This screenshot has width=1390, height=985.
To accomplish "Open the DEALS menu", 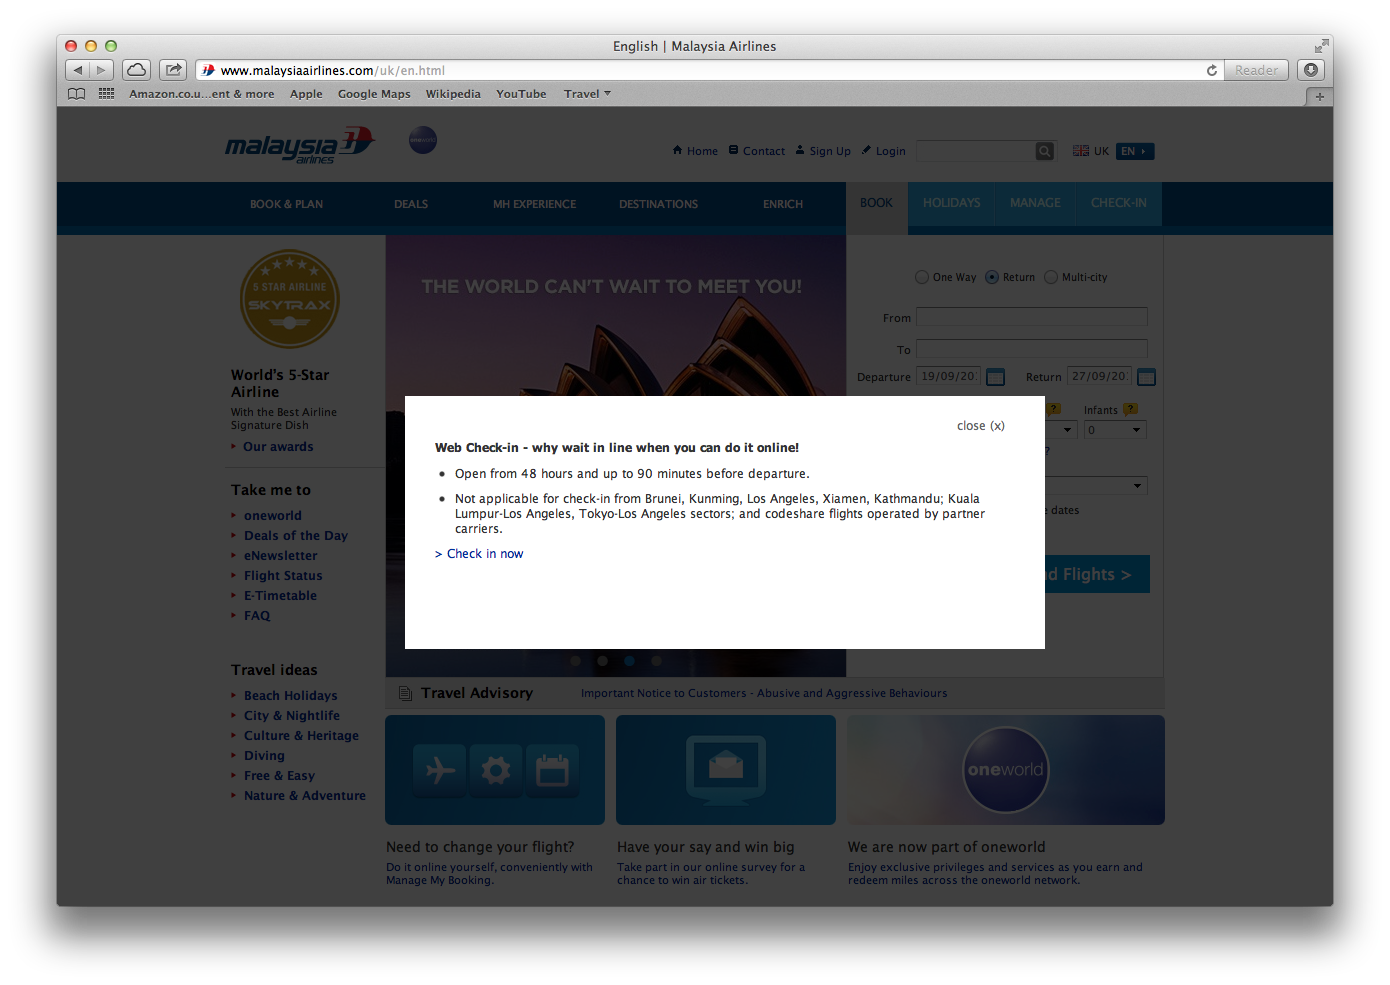I will point(411,204).
